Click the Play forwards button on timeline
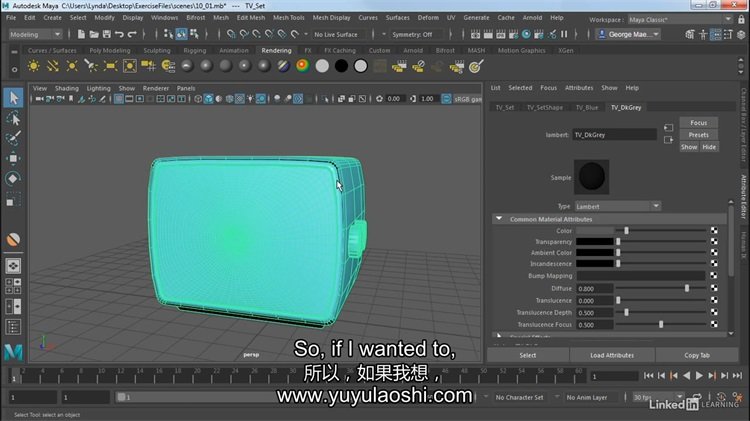This screenshot has width=750, height=421. click(x=699, y=377)
